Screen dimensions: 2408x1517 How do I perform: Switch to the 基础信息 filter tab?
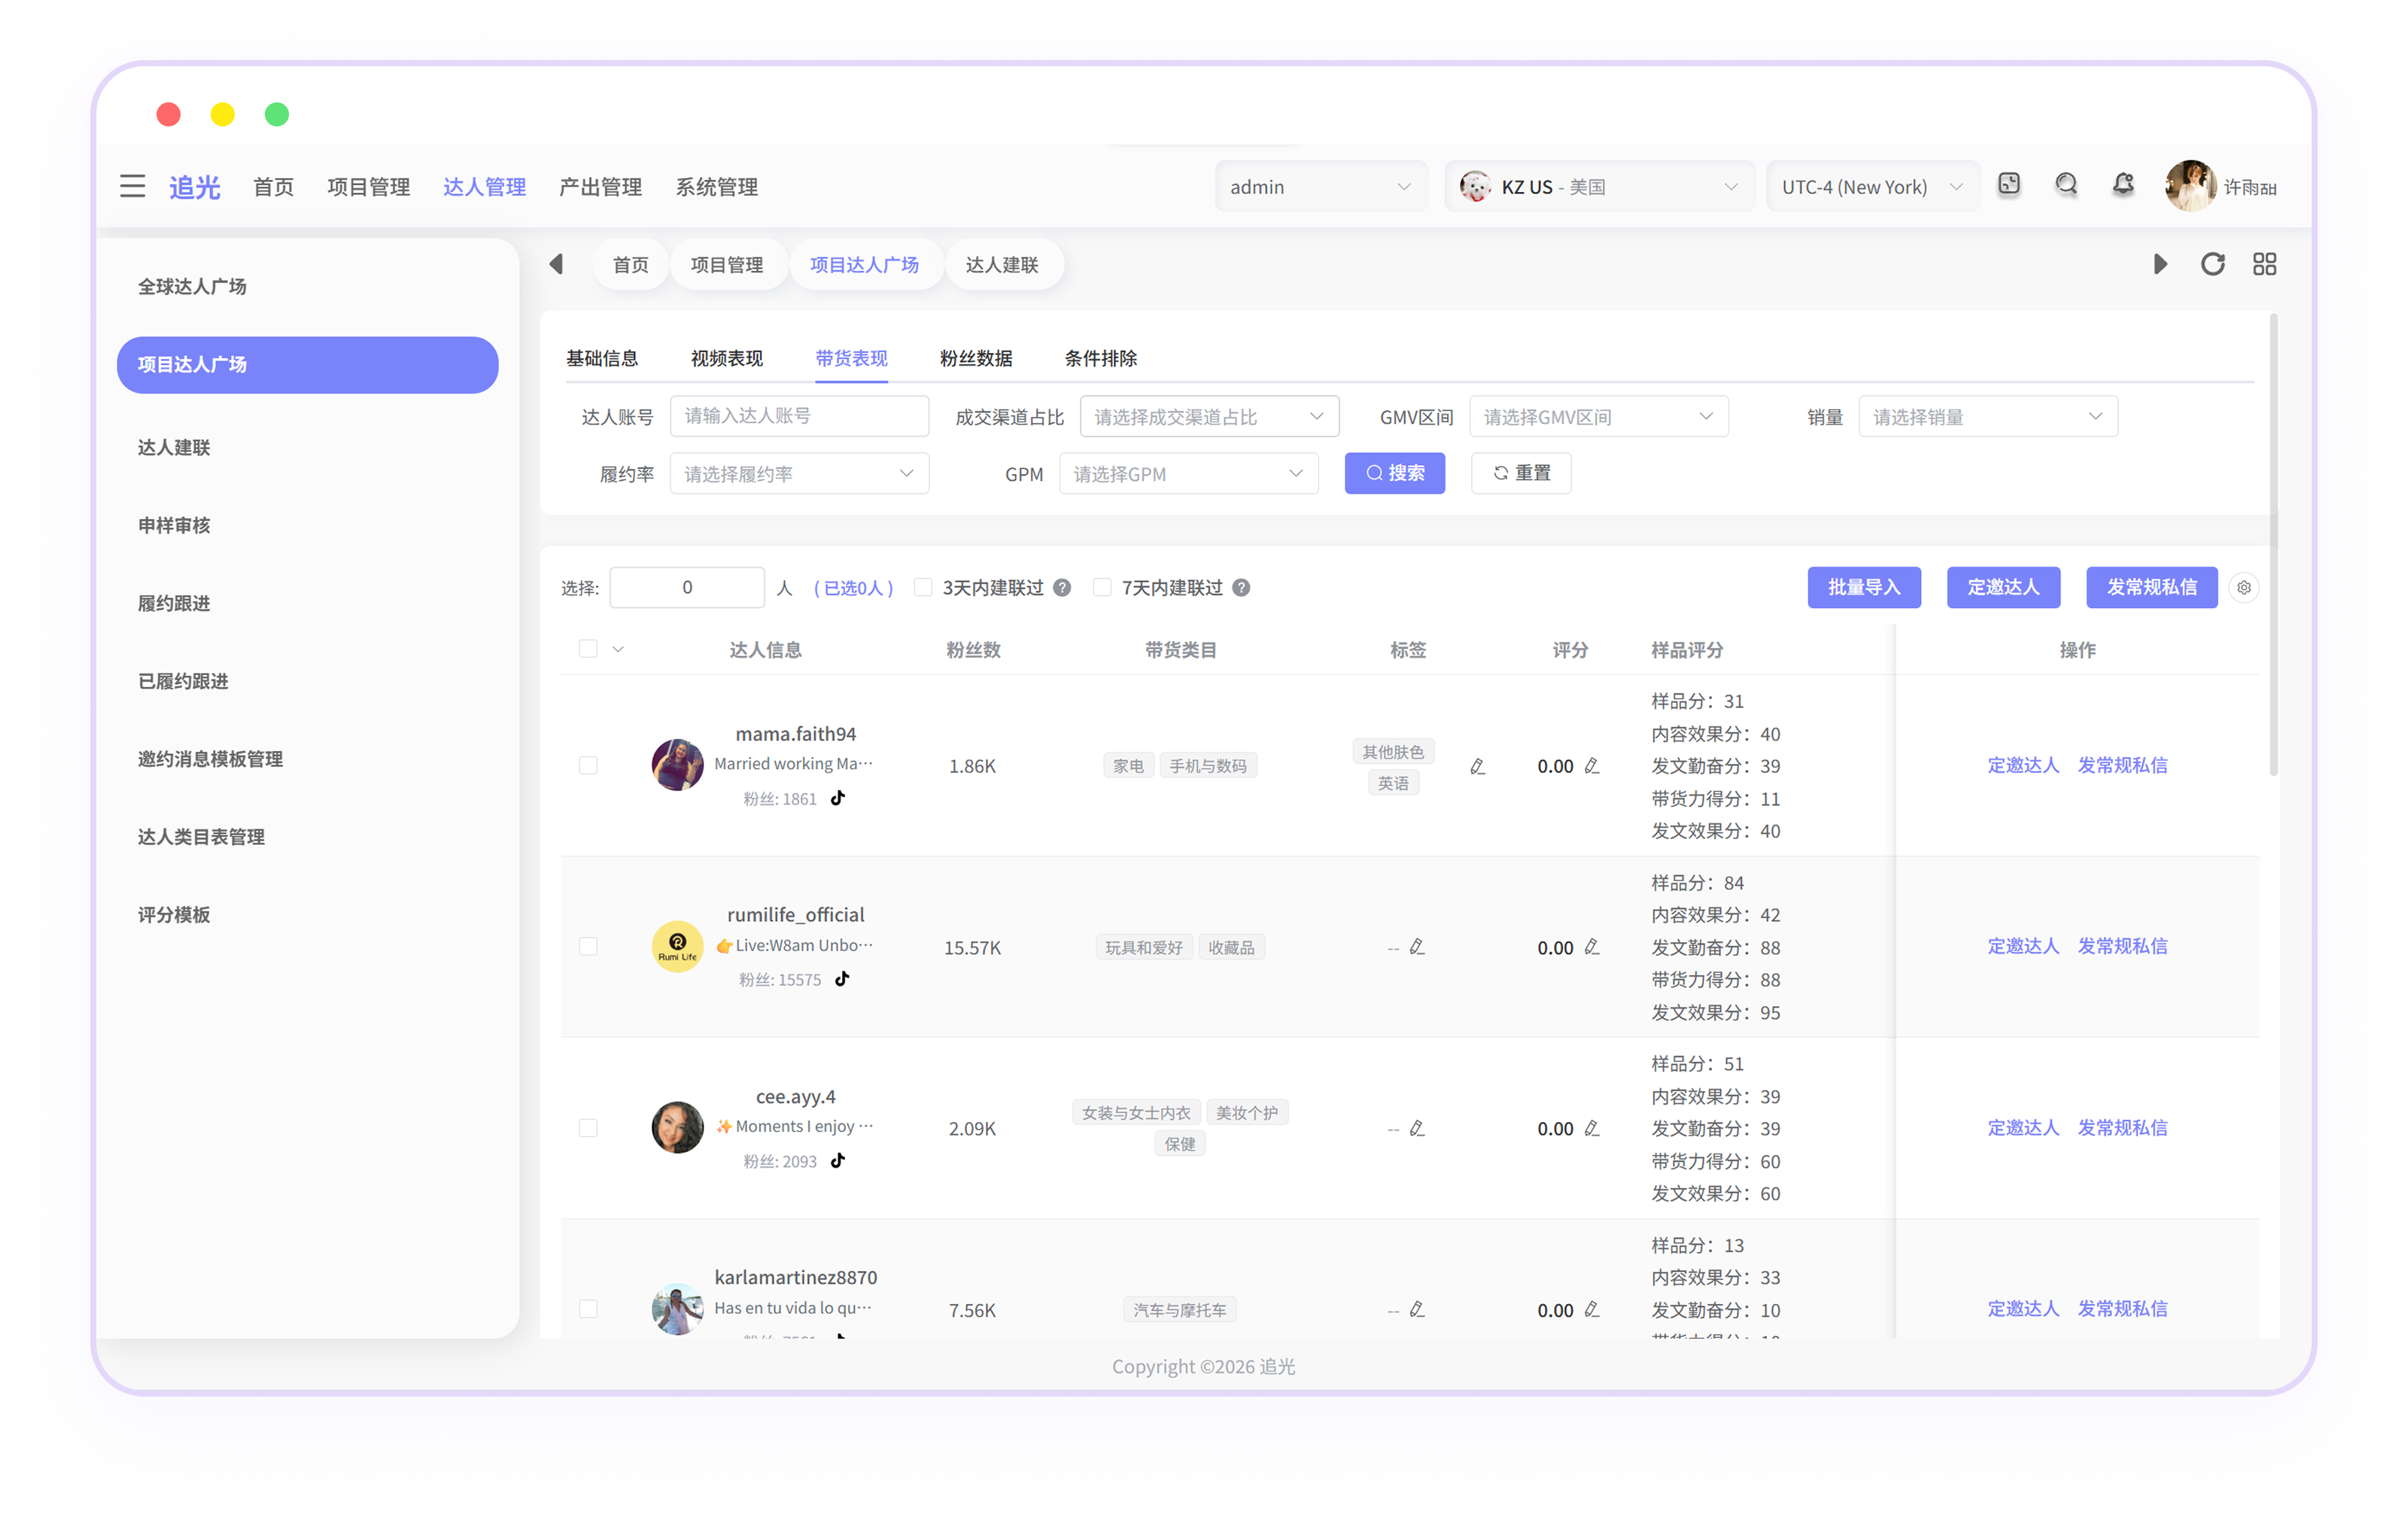pyautogui.click(x=602, y=358)
